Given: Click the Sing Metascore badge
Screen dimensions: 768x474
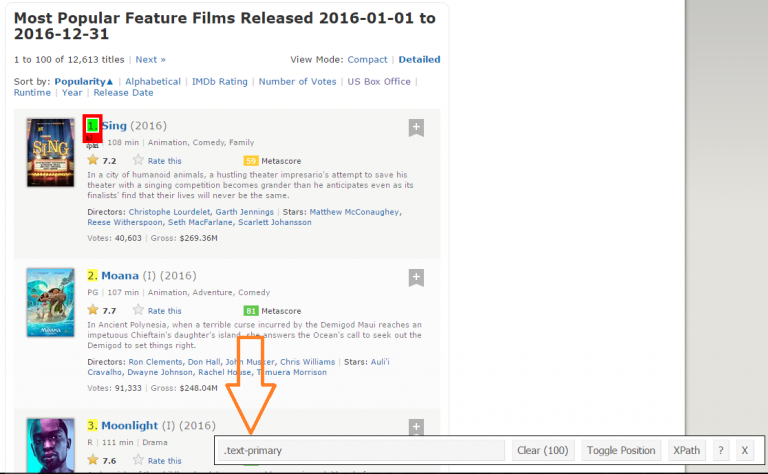Looking at the screenshot, I should [x=251, y=160].
